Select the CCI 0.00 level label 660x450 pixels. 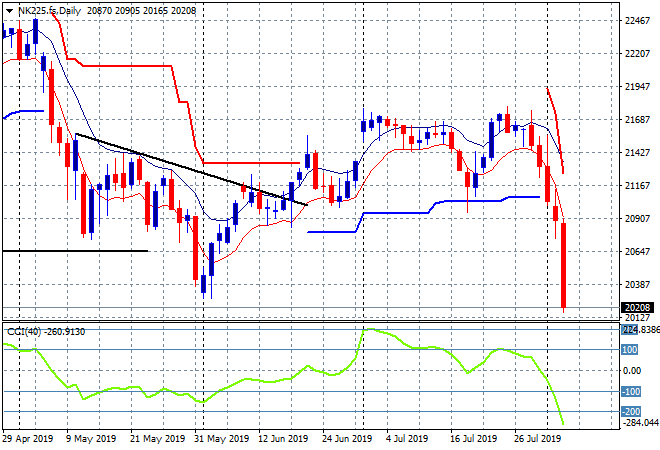pos(631,370)
